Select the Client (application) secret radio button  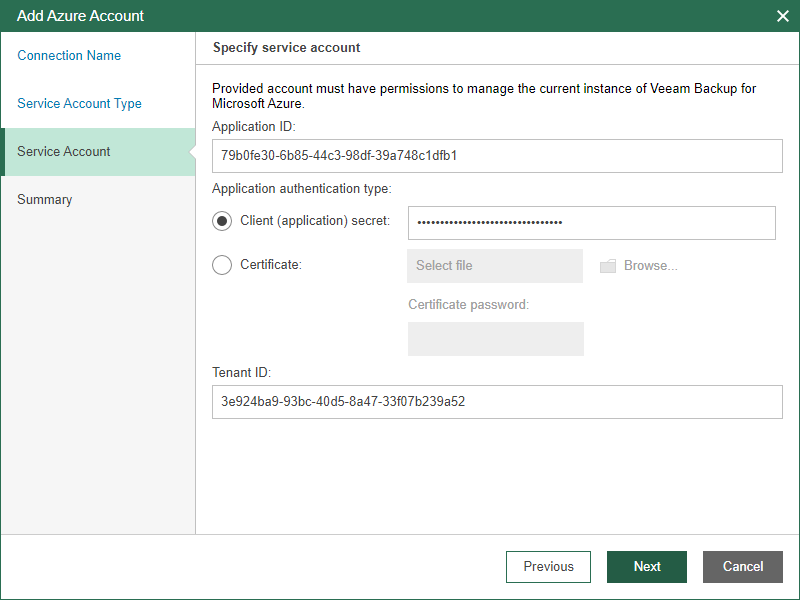(x=222, y=220)
